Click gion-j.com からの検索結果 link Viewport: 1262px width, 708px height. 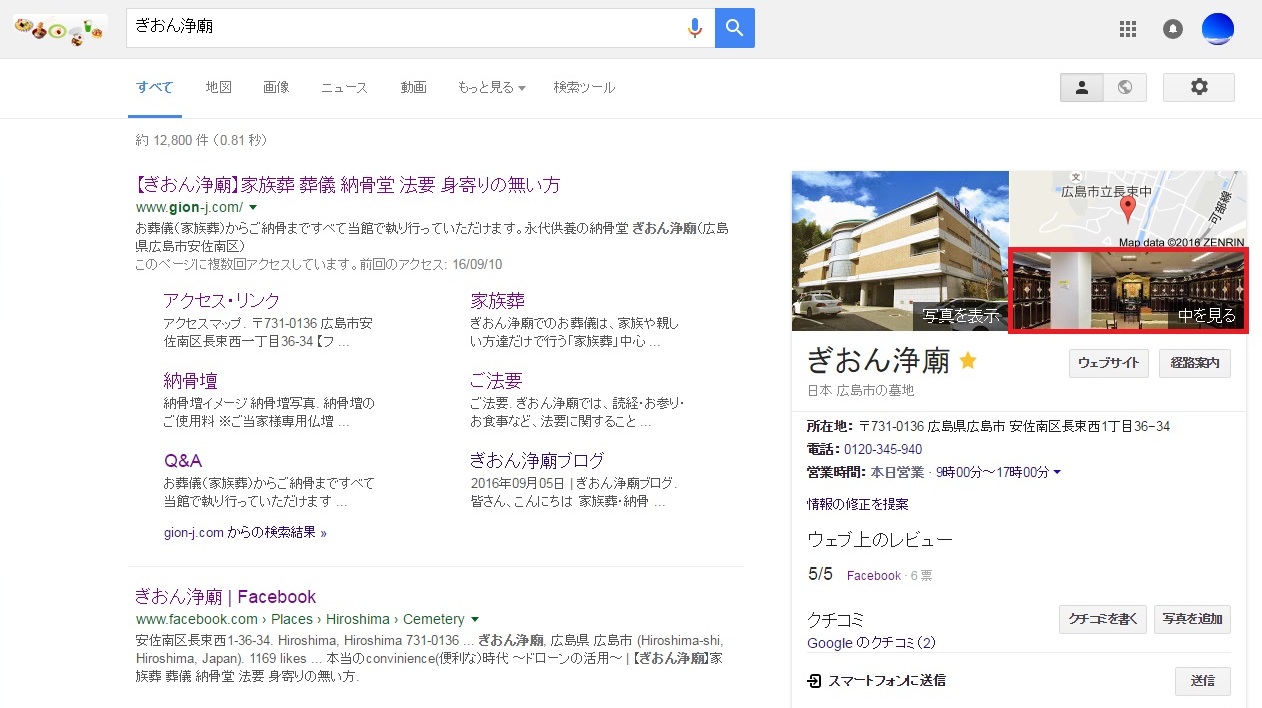pos(245,533)
